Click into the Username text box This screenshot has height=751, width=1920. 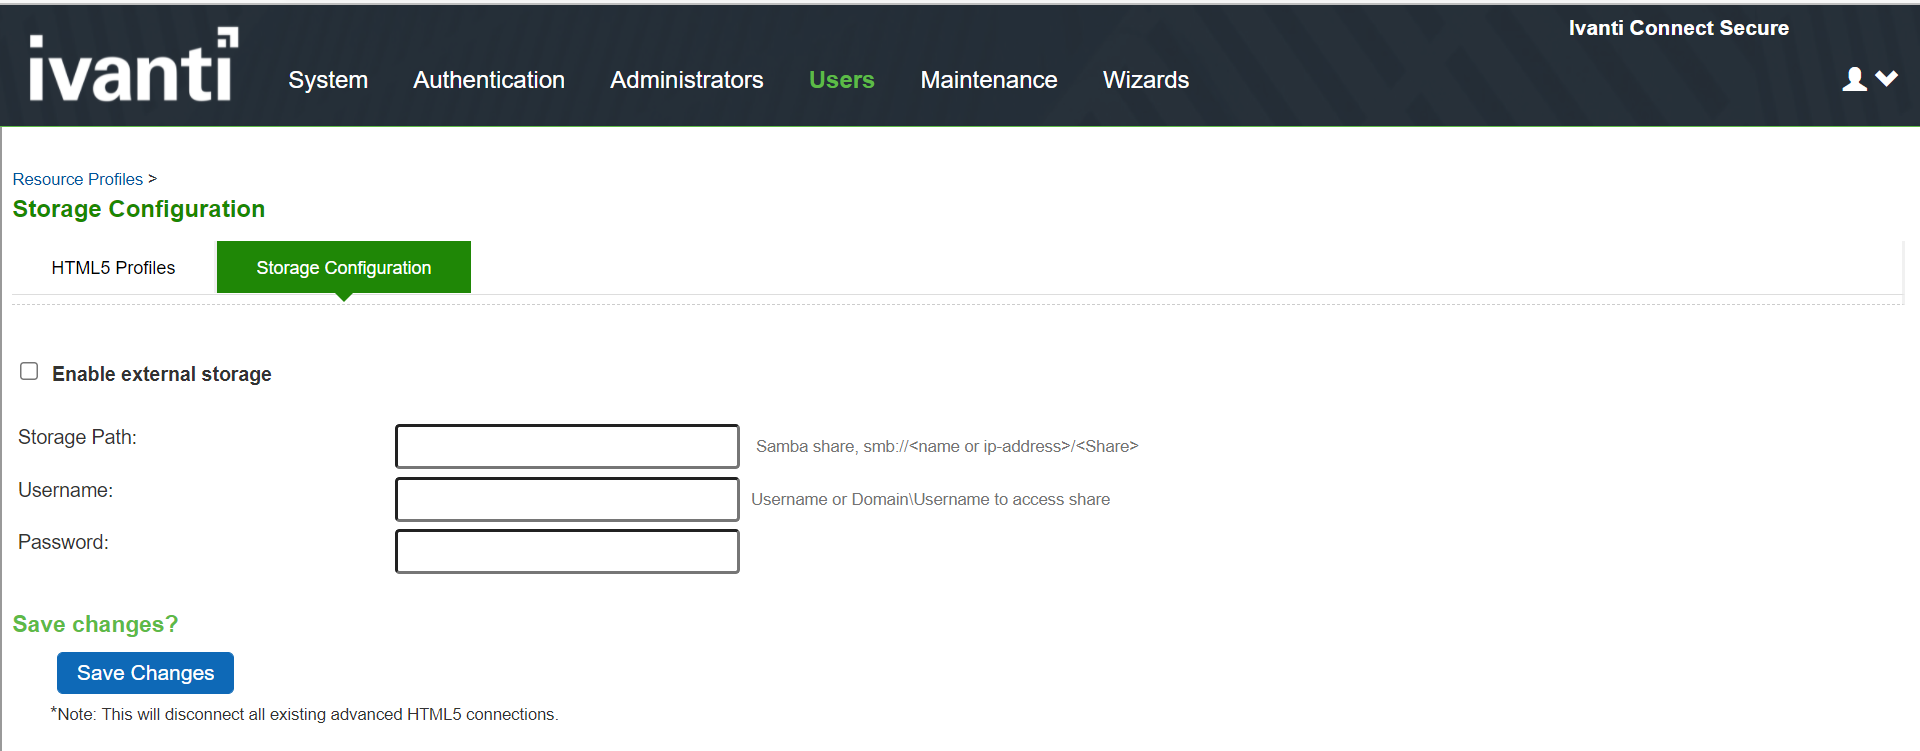coord(567,499)
